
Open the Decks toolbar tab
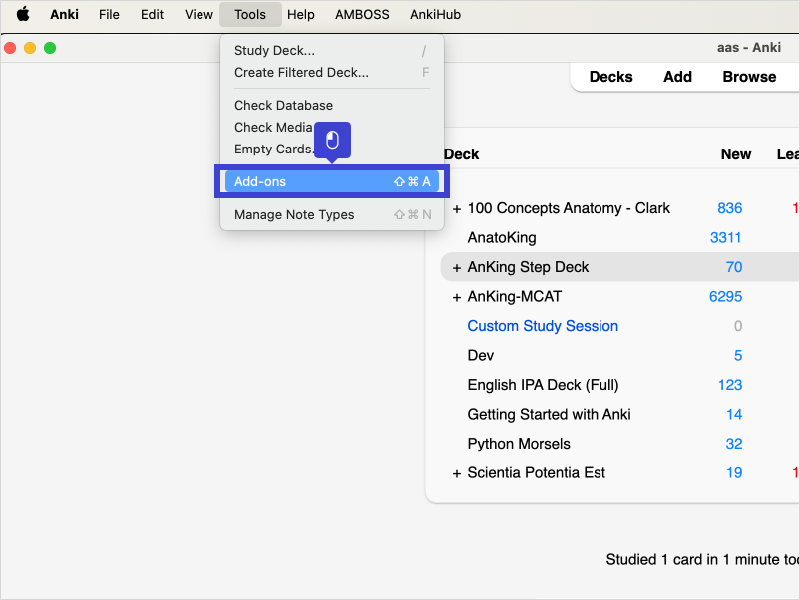[x=610, y=77]
